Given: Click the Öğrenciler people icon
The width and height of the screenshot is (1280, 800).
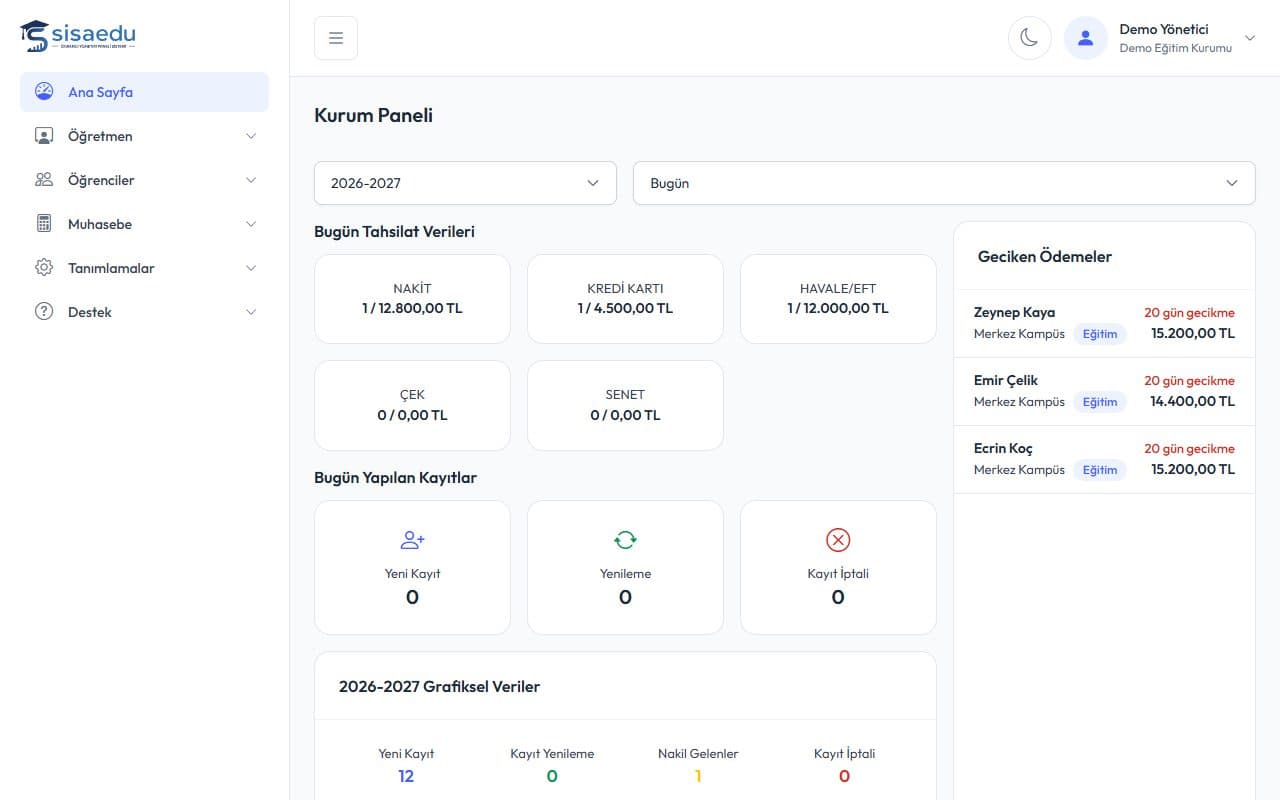Looking at the screenshot, I should click(x=44, y=180).
